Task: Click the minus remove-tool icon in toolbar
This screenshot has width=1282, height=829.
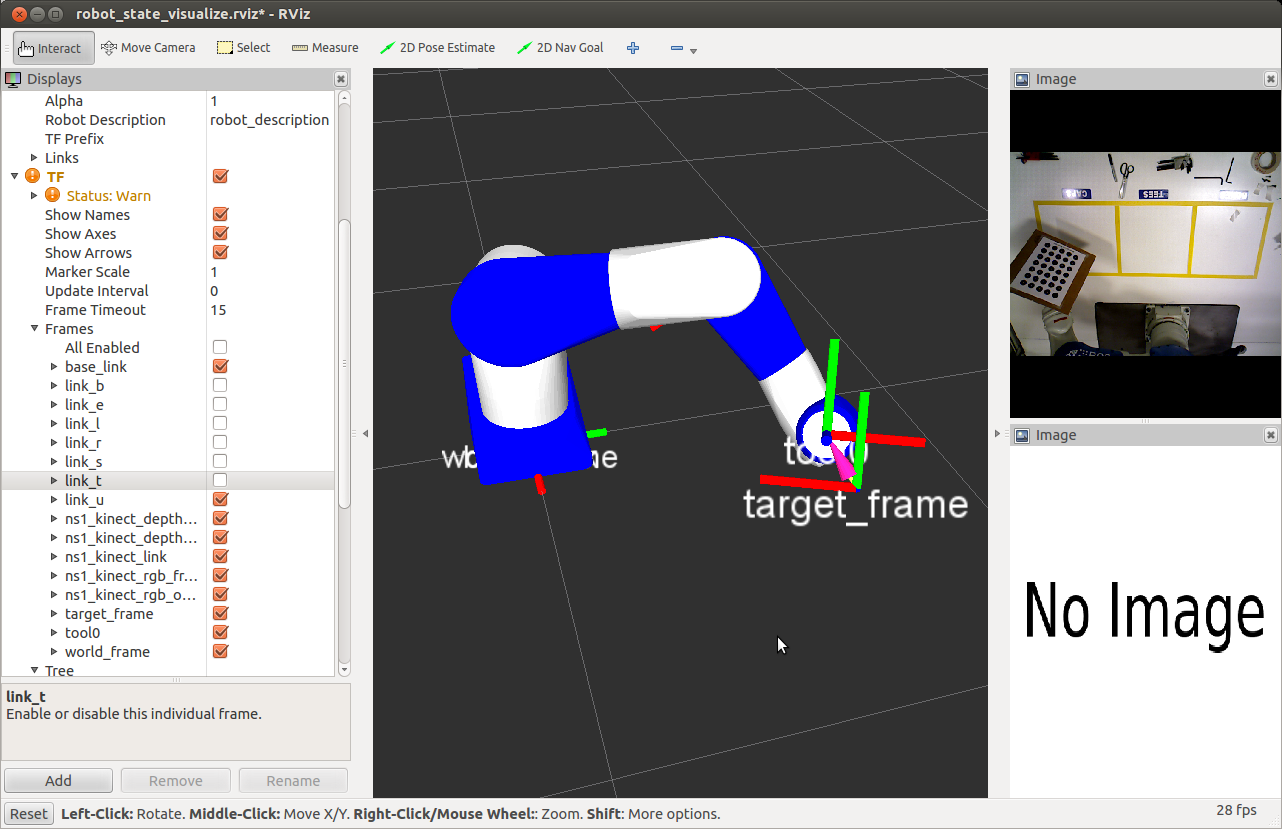Action: (x=677, y=48)
